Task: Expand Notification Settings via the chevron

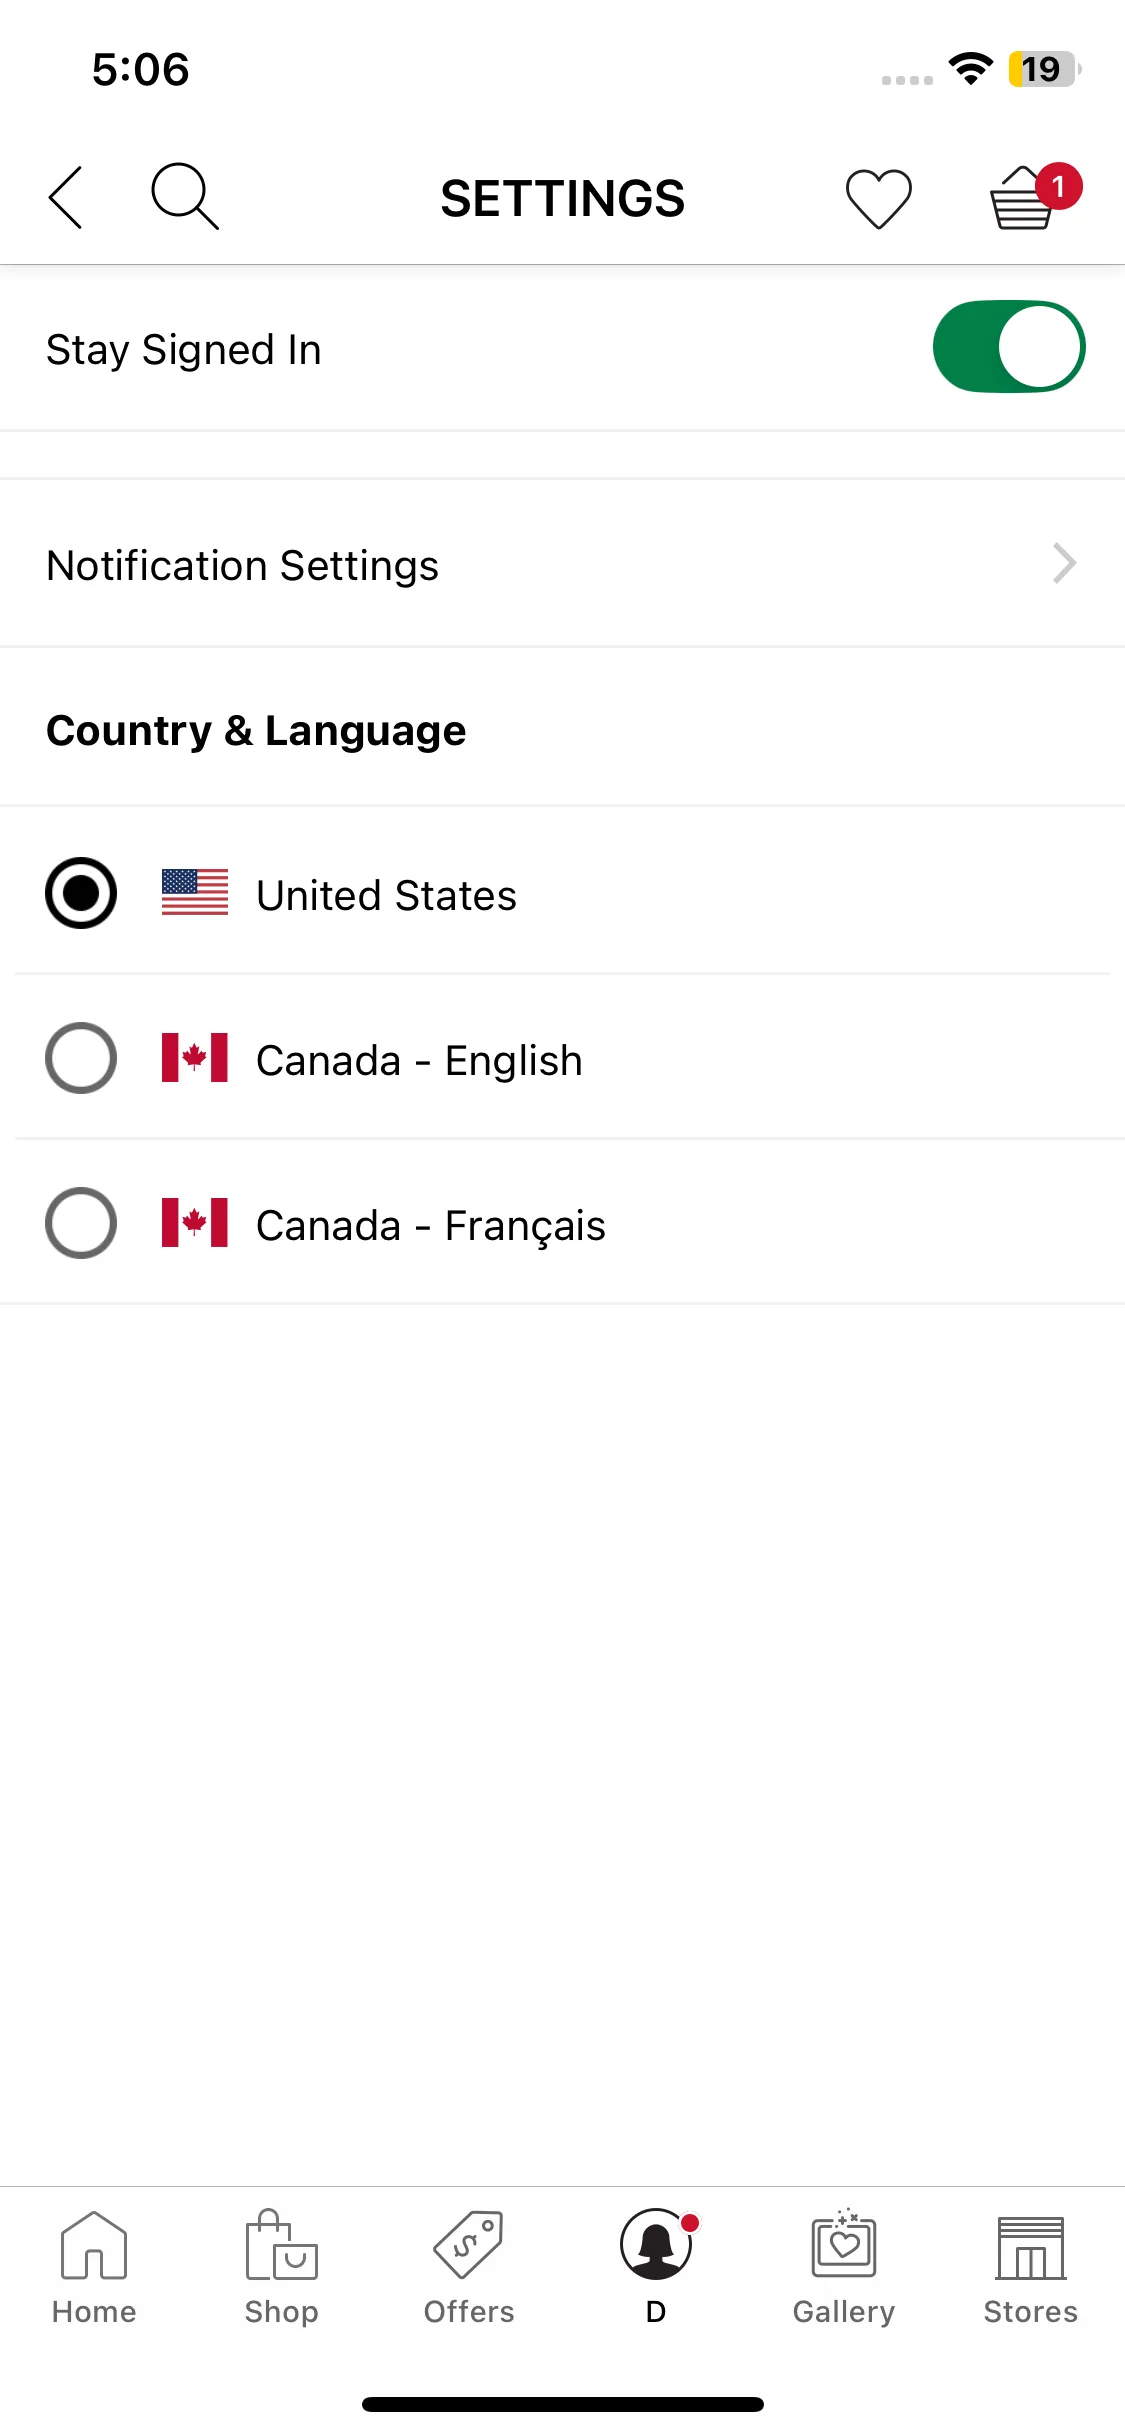Action: pyautogui.click(x=1065, y=563)
